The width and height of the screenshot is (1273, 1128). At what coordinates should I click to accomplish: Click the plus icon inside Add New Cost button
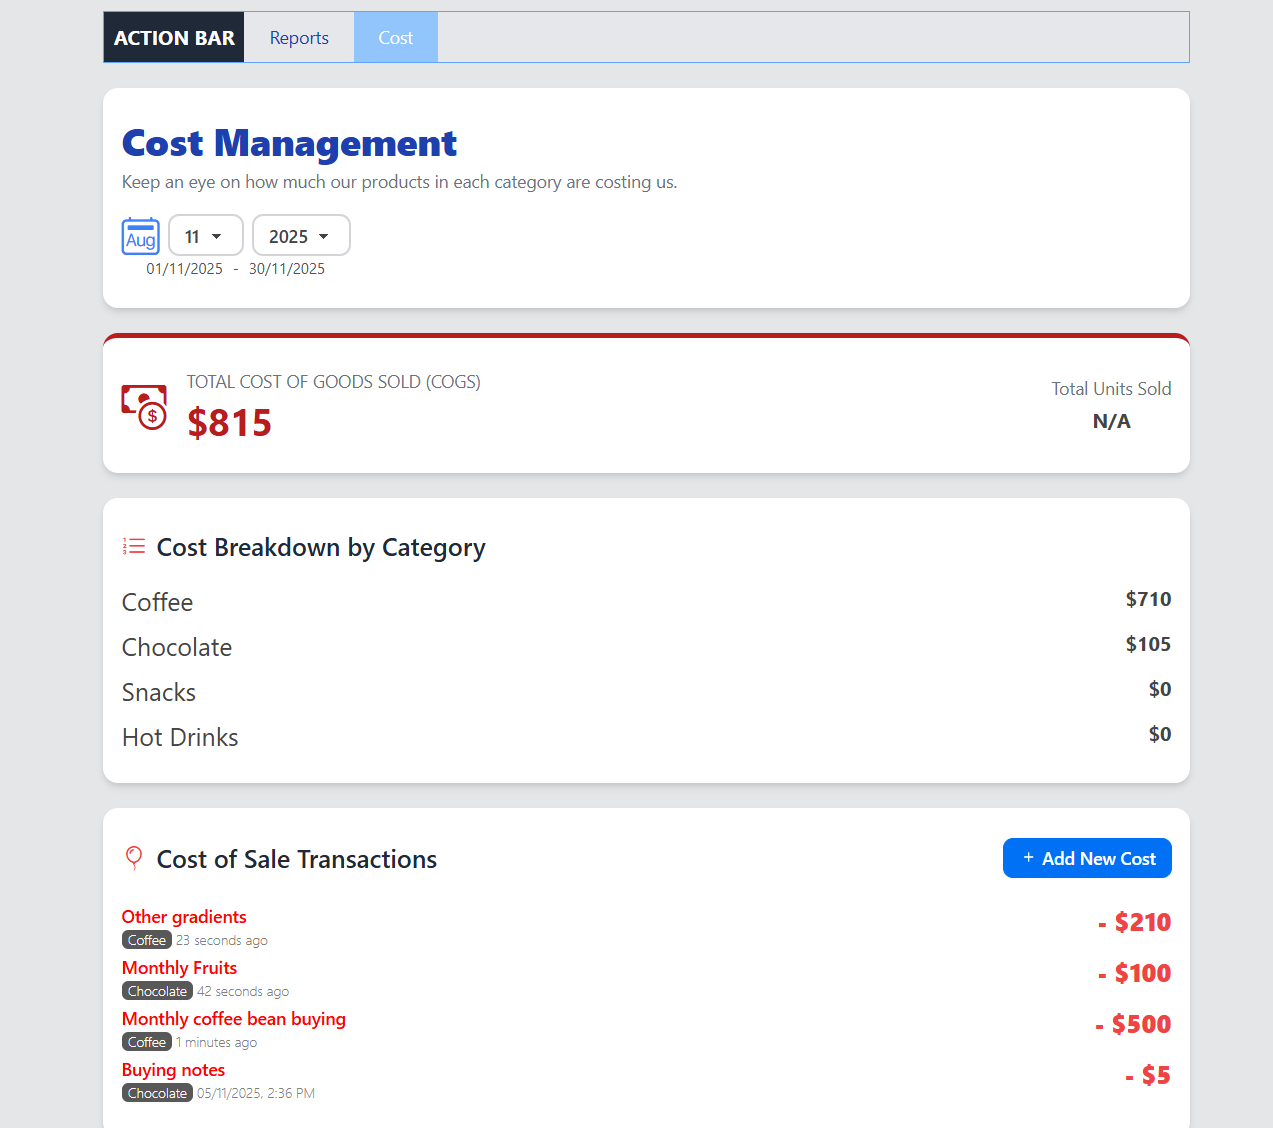[1027, 858]
